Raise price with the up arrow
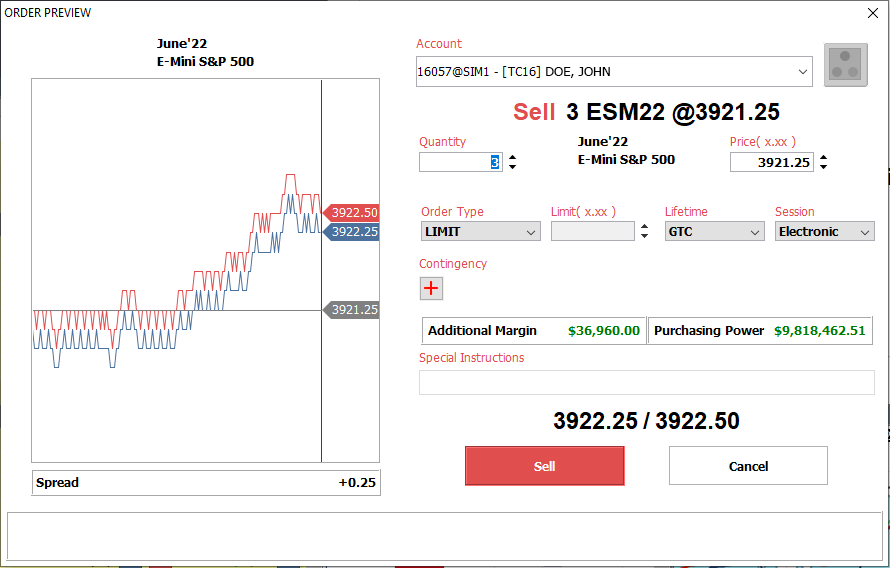The image size is (890, 568). 824,158
